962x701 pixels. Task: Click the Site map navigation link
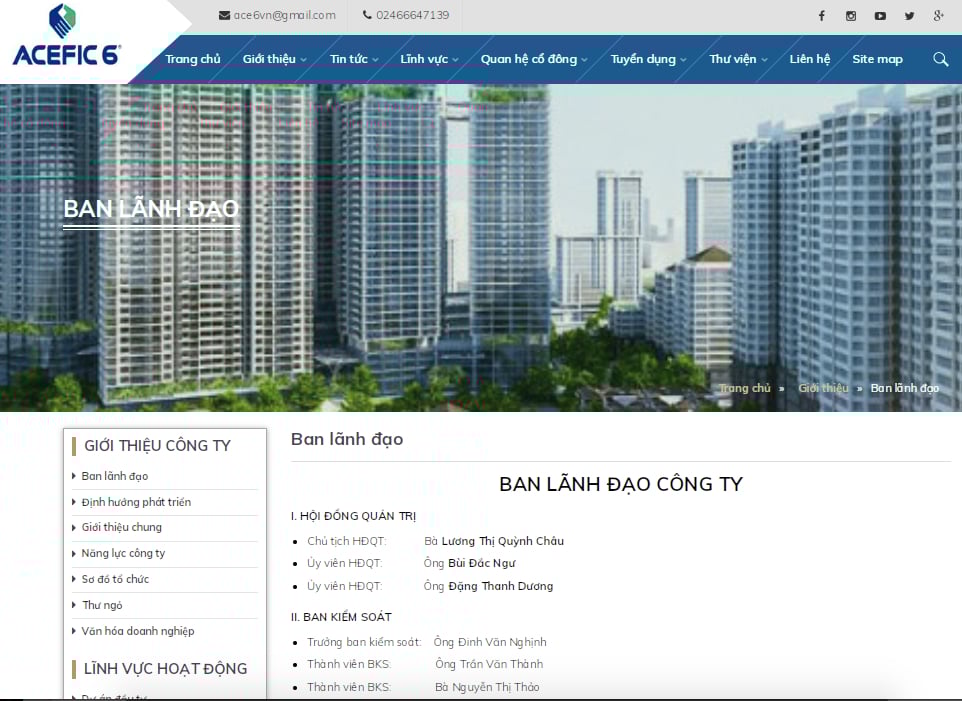point(877,59)
